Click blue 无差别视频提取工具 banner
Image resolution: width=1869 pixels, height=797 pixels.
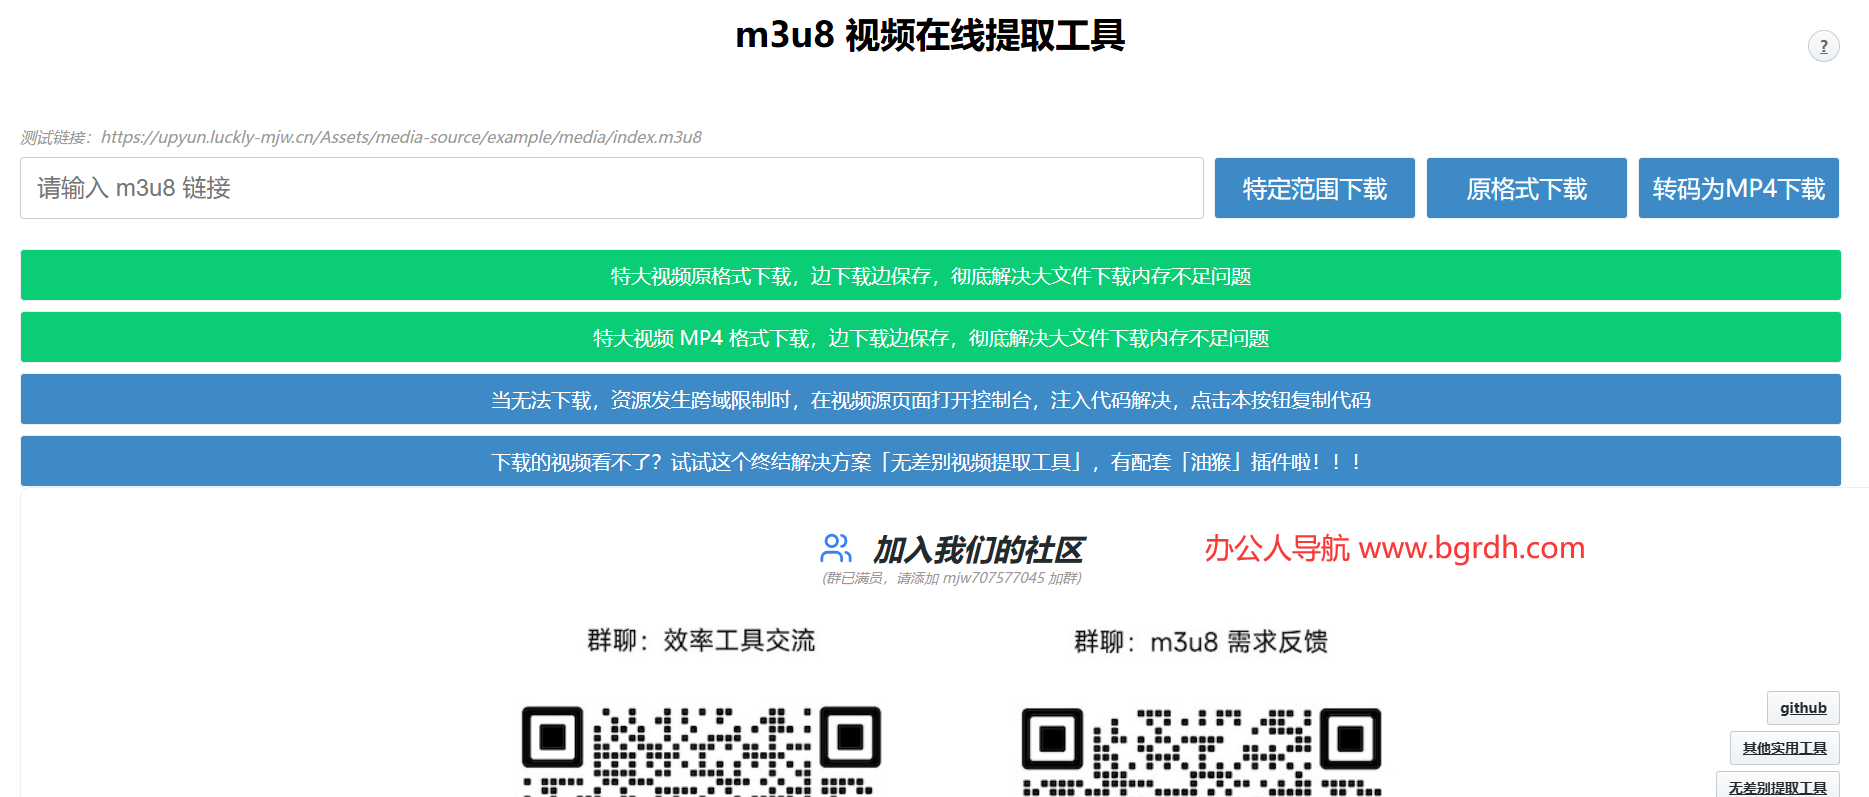(930, 461)
